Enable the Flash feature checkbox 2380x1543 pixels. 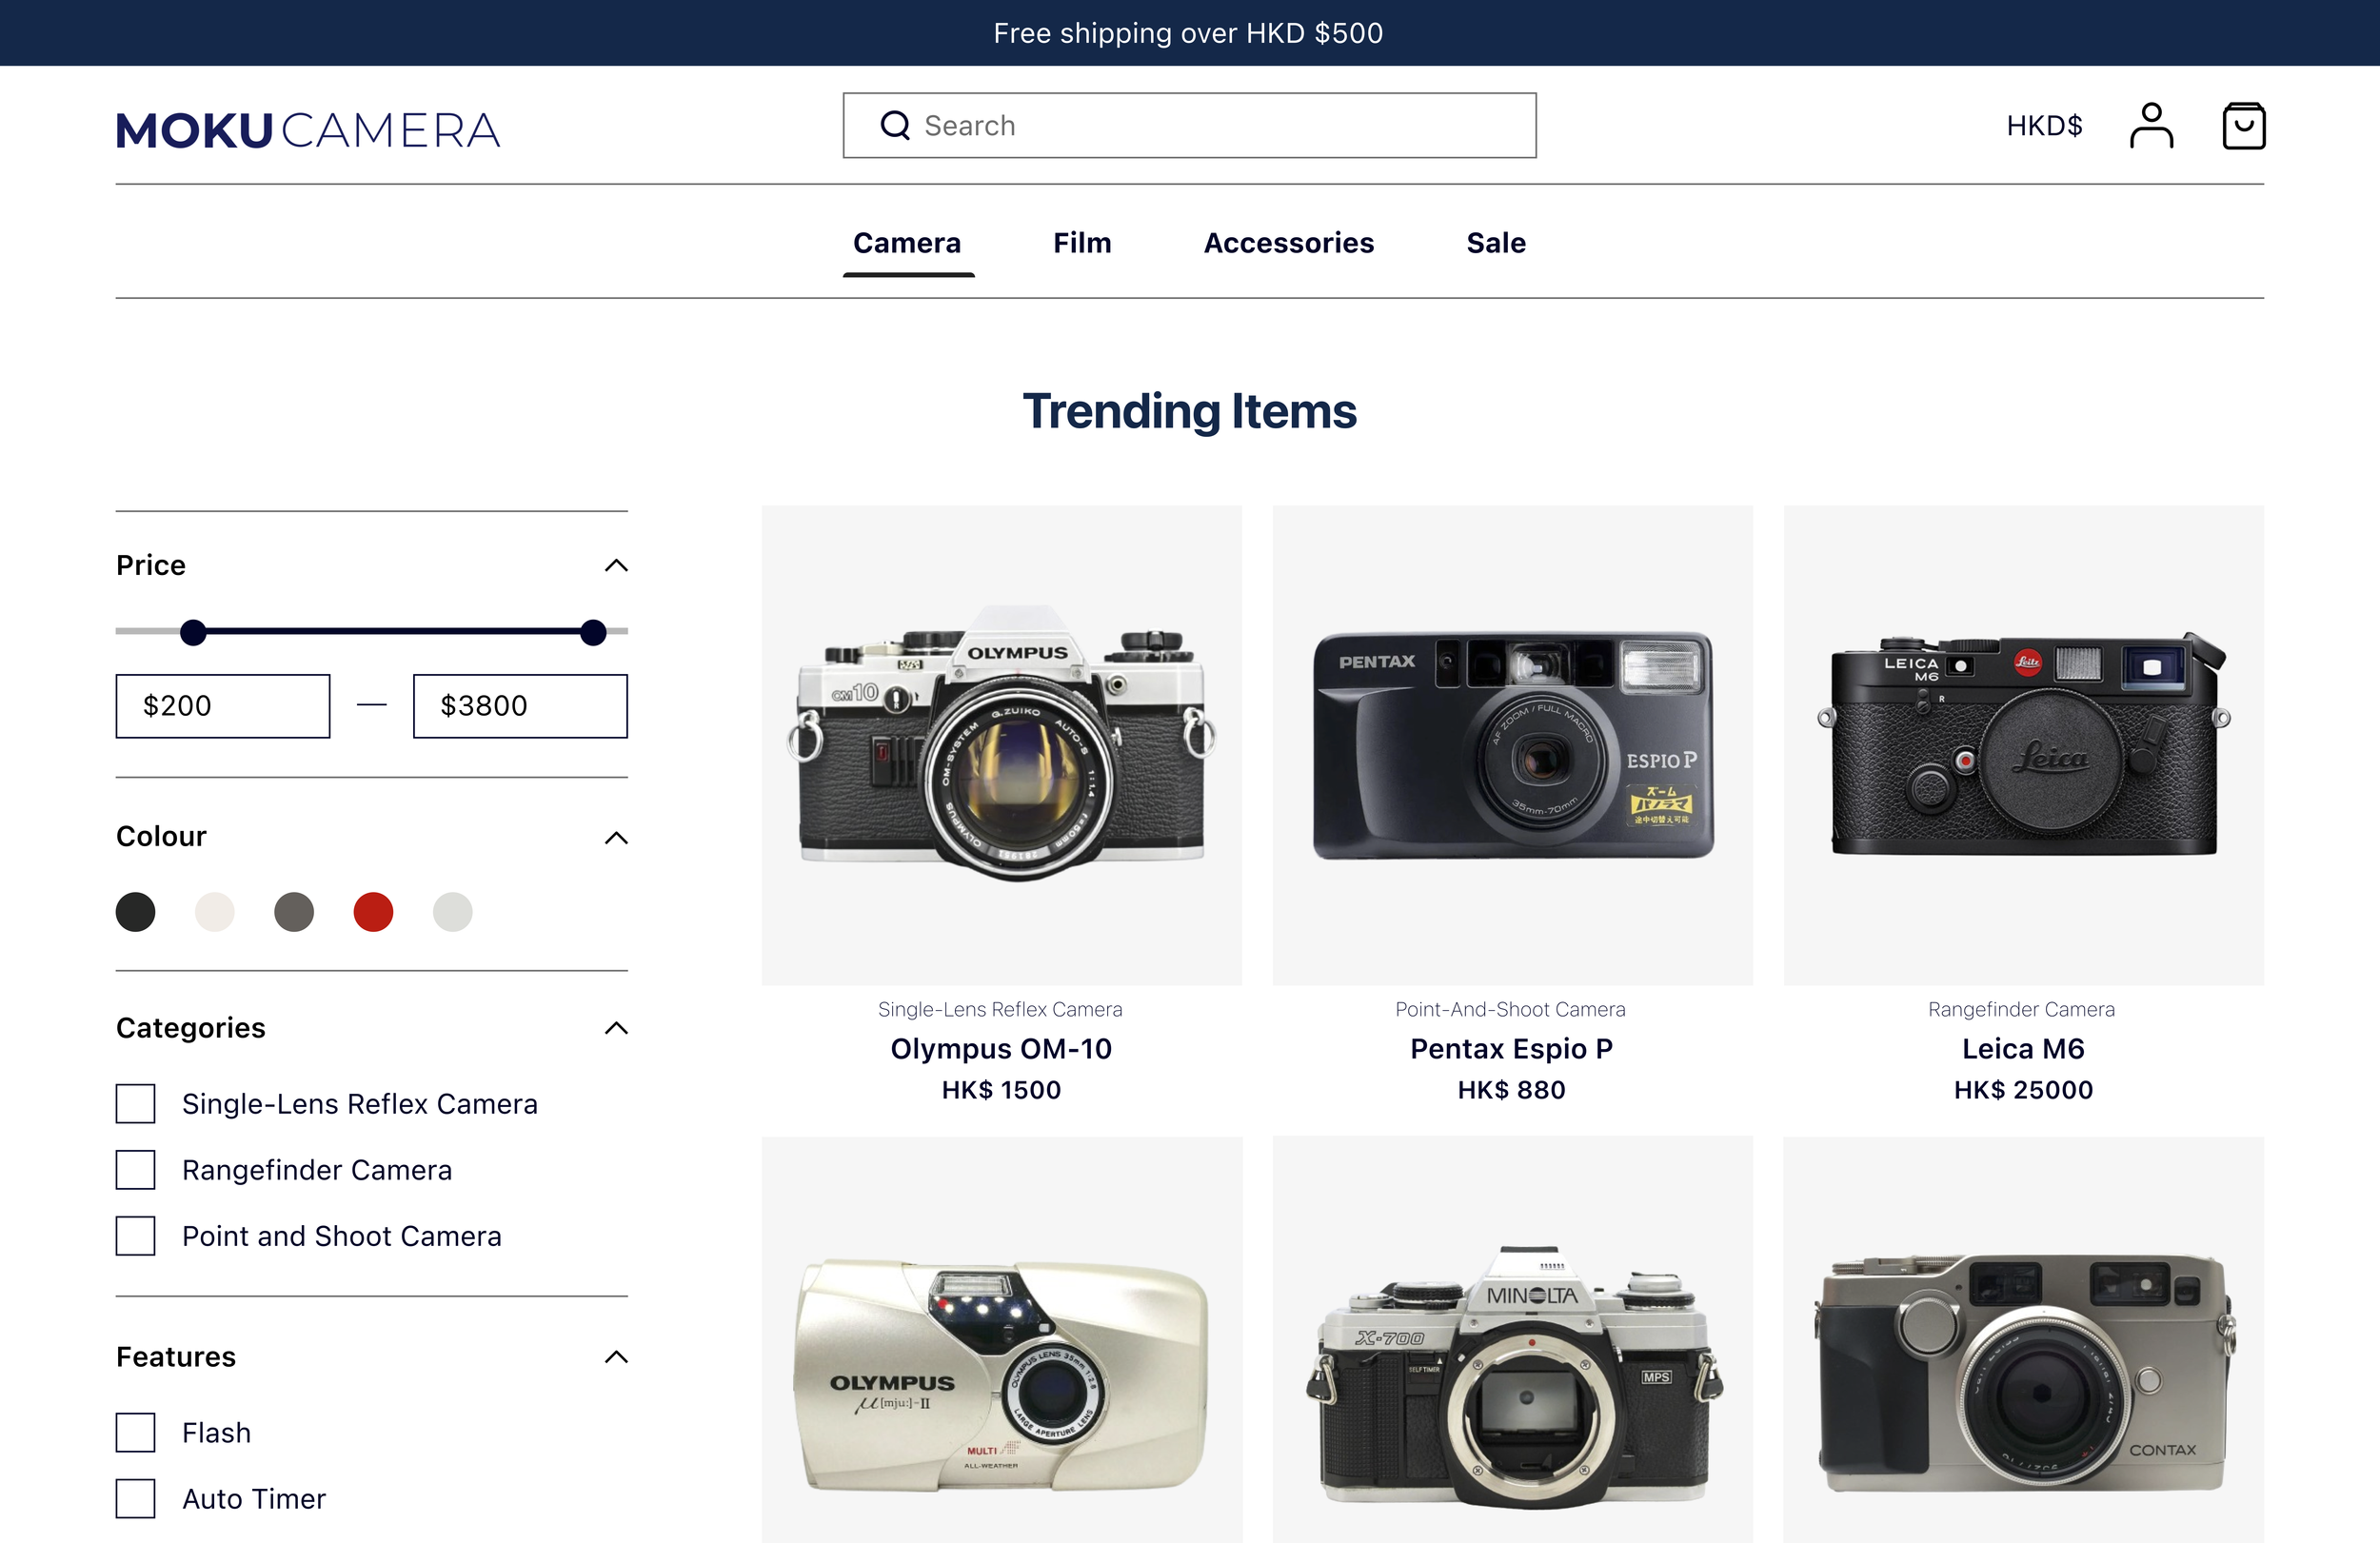point(136,1433)
